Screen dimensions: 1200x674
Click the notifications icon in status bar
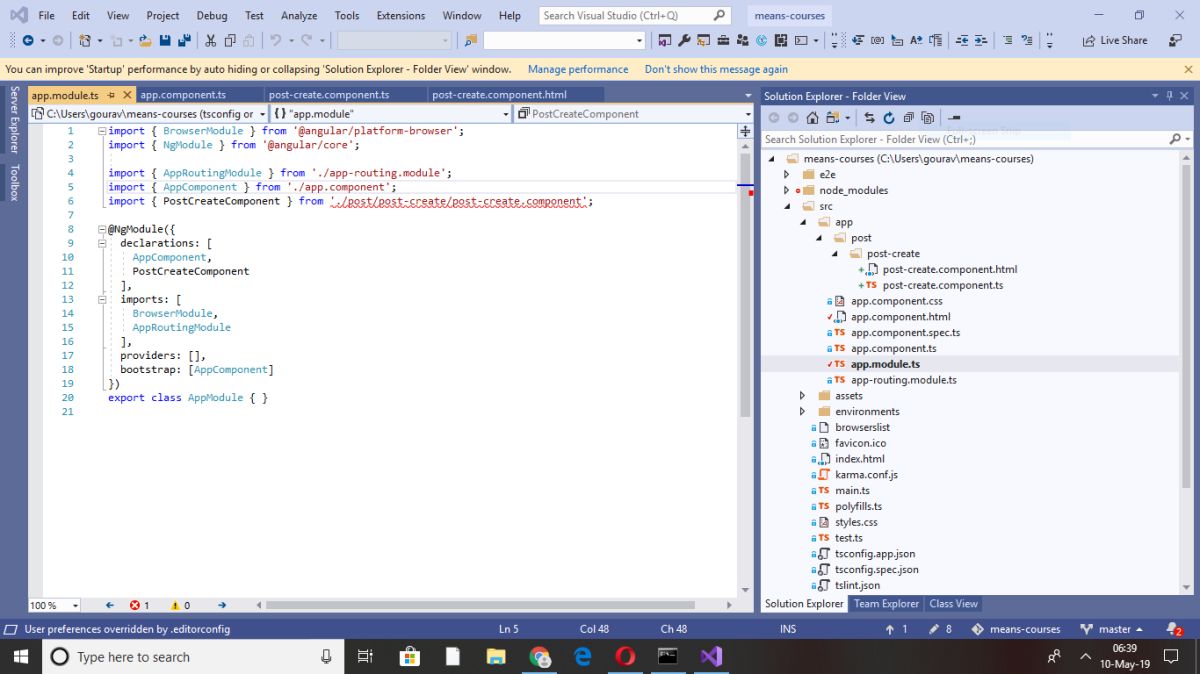tap(1175, 629)
